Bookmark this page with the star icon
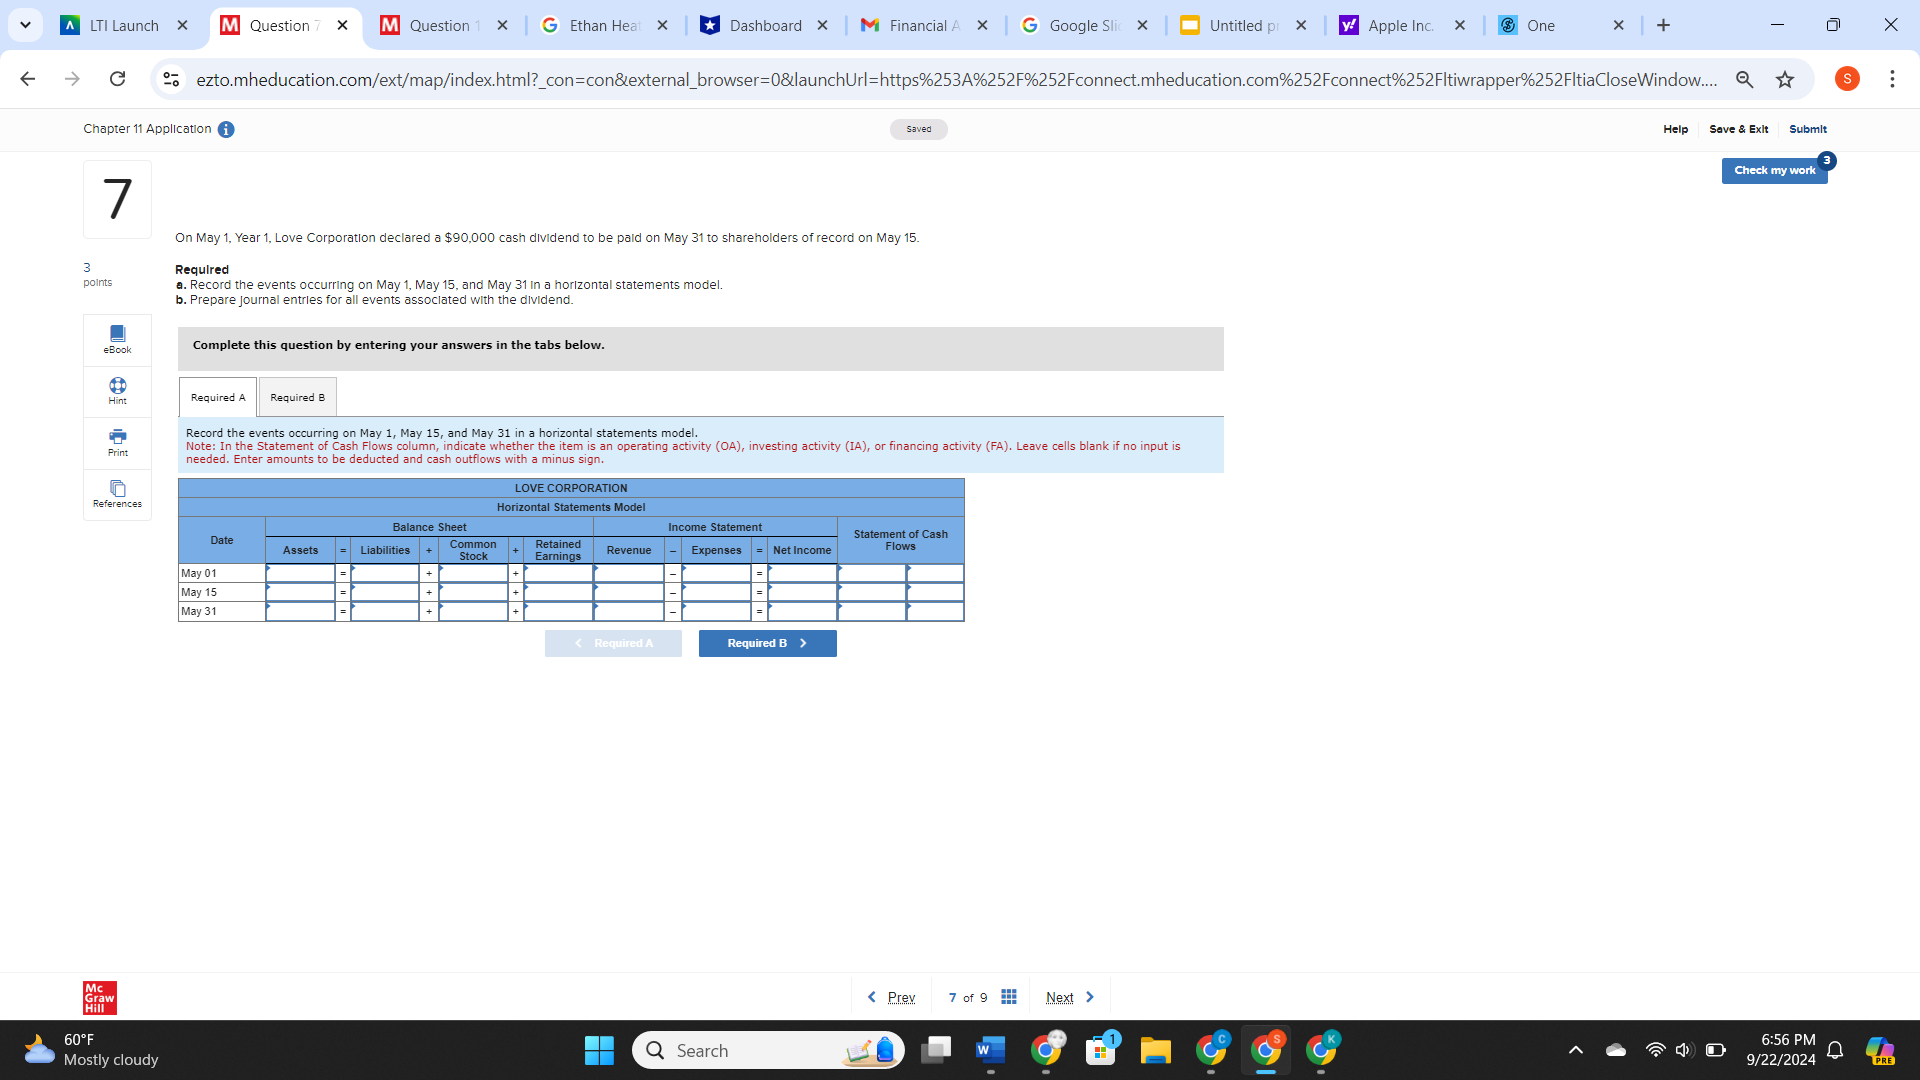Image resolution: width=1920 pixels, height=1080 pixels. click(x=1786, y=79)
